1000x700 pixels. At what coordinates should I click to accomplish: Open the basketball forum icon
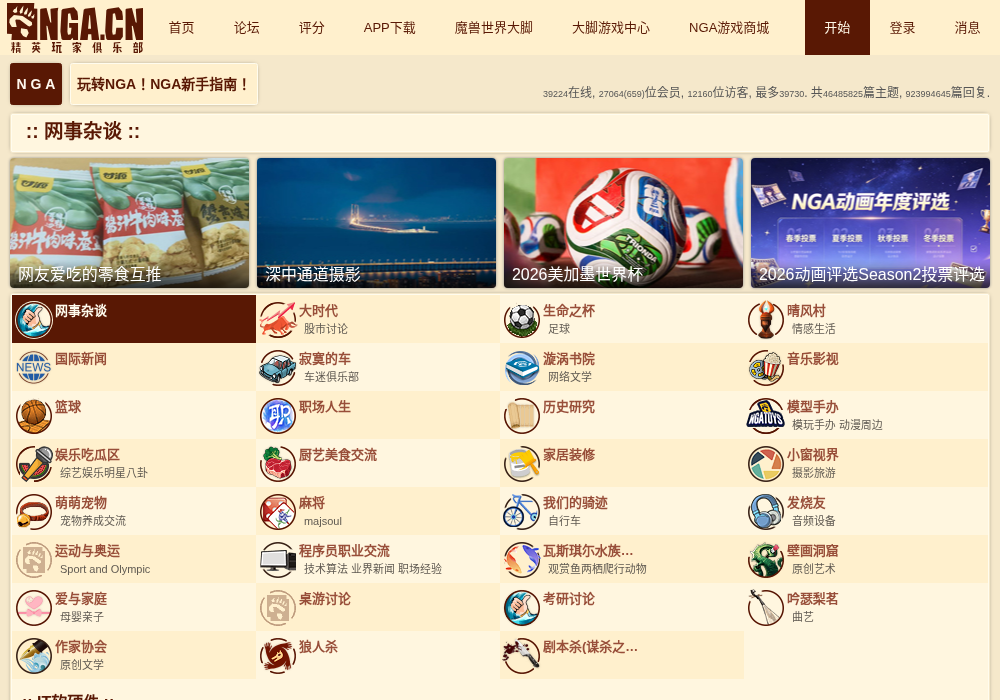(34, 416)
